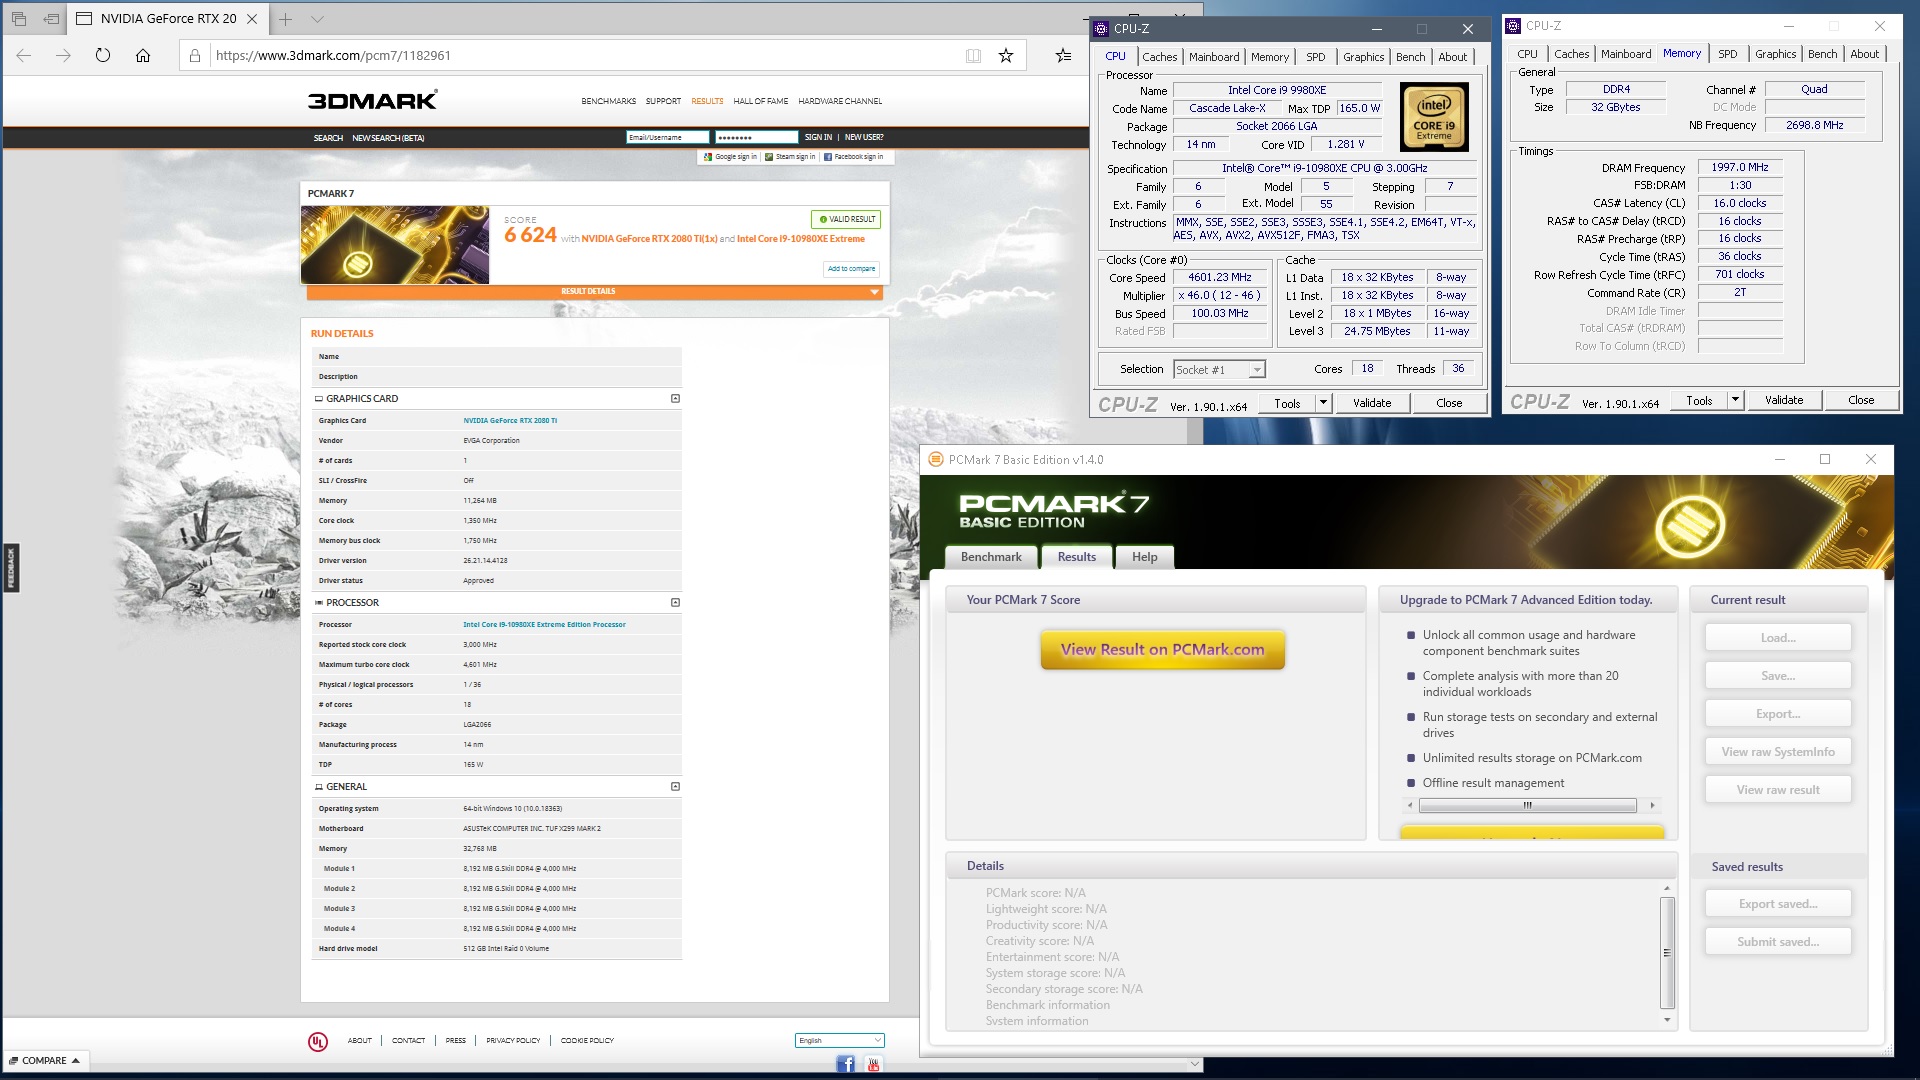
Task: Collapse the Processor section
Action: point(675,602)
